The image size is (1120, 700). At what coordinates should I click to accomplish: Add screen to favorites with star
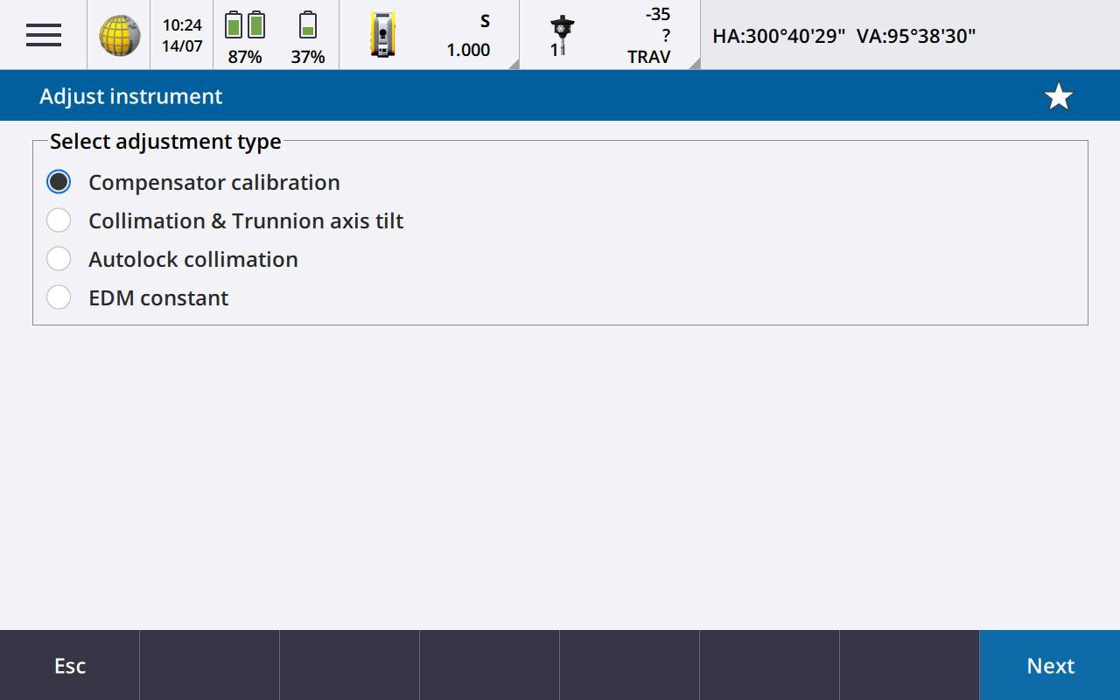click(1058, 96)
